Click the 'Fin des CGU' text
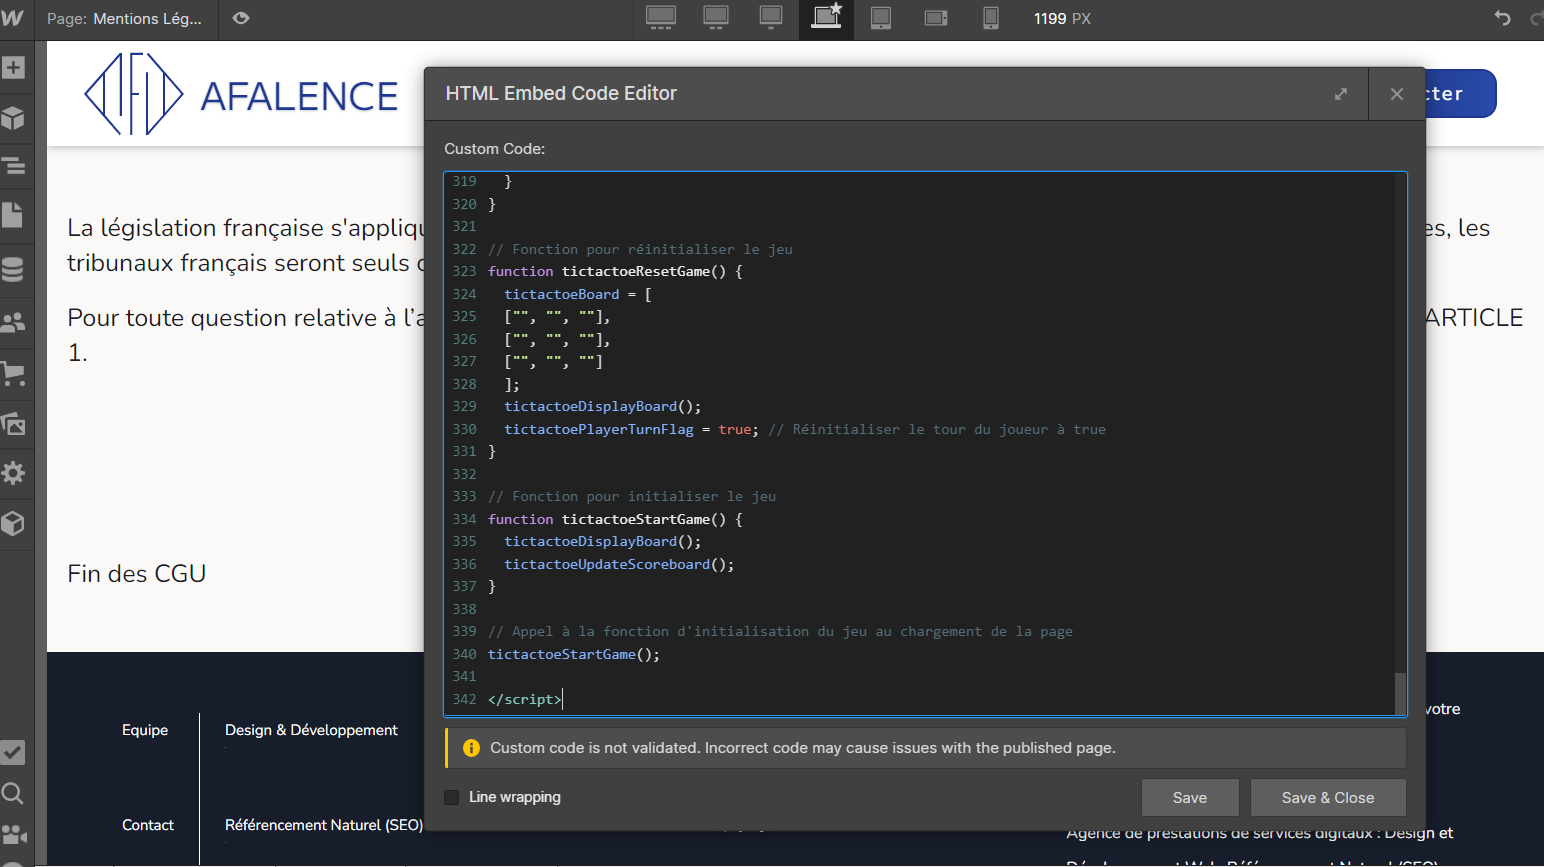 [x=137, y=573]
